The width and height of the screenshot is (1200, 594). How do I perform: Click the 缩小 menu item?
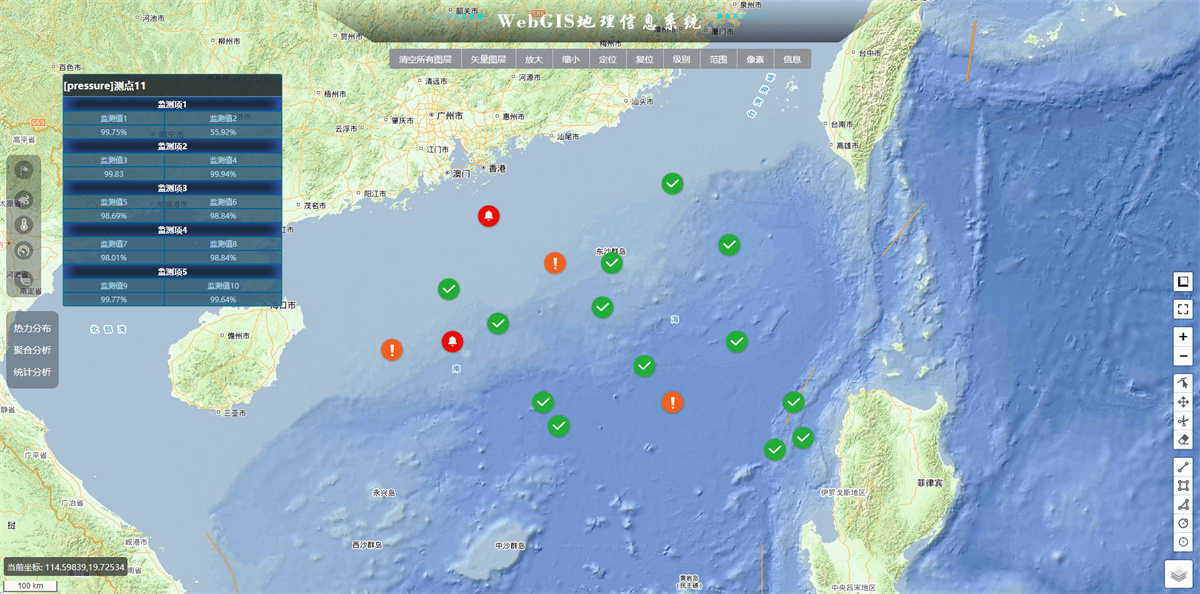pyautogui.click(x=570, y=59)
